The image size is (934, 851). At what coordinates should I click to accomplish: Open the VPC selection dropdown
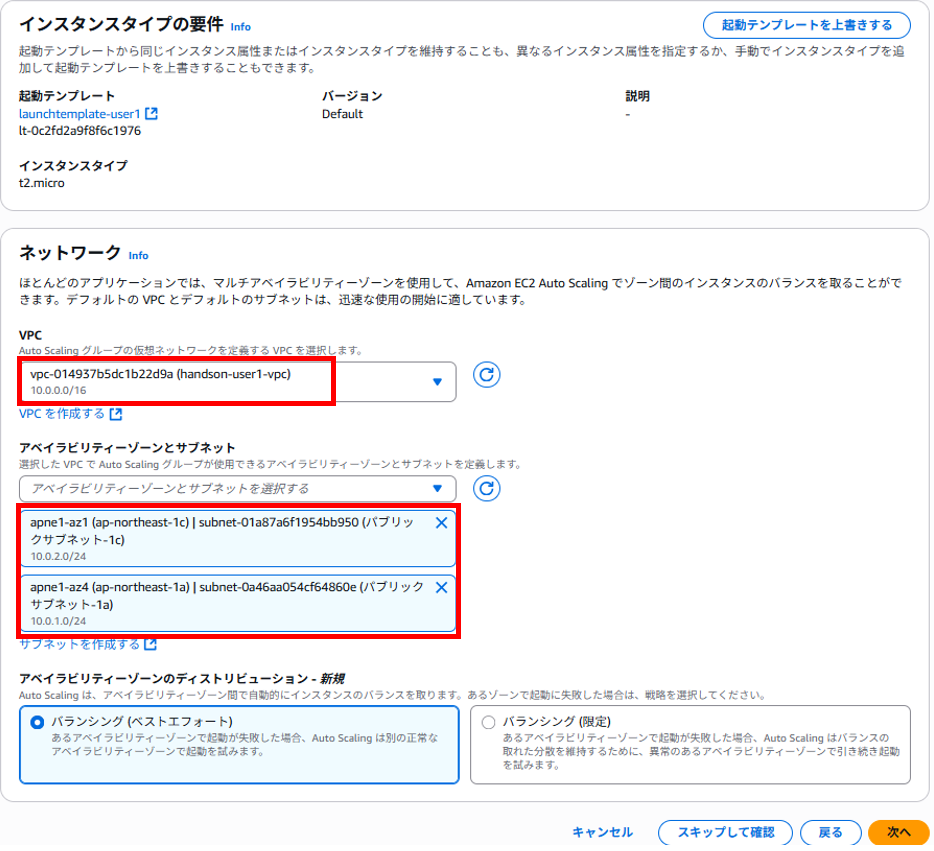[238, 382]
